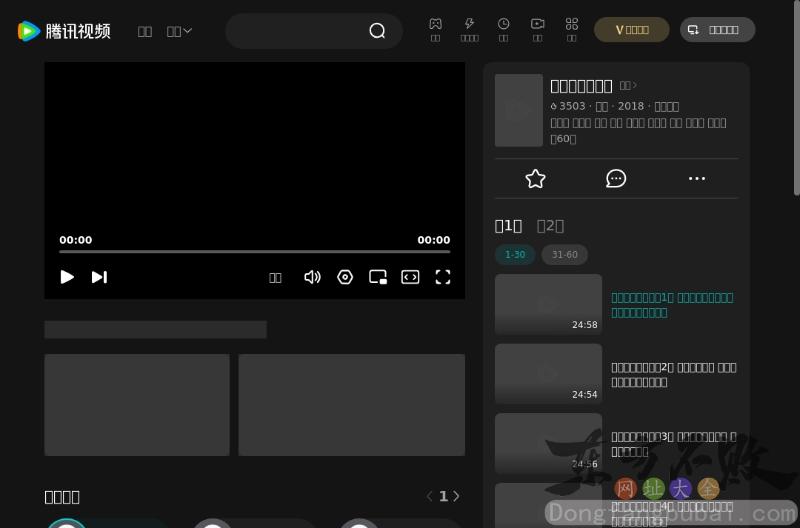Open the three-dot more options menu
Viewport: 800px width, 528px height.
click(697, 179)
